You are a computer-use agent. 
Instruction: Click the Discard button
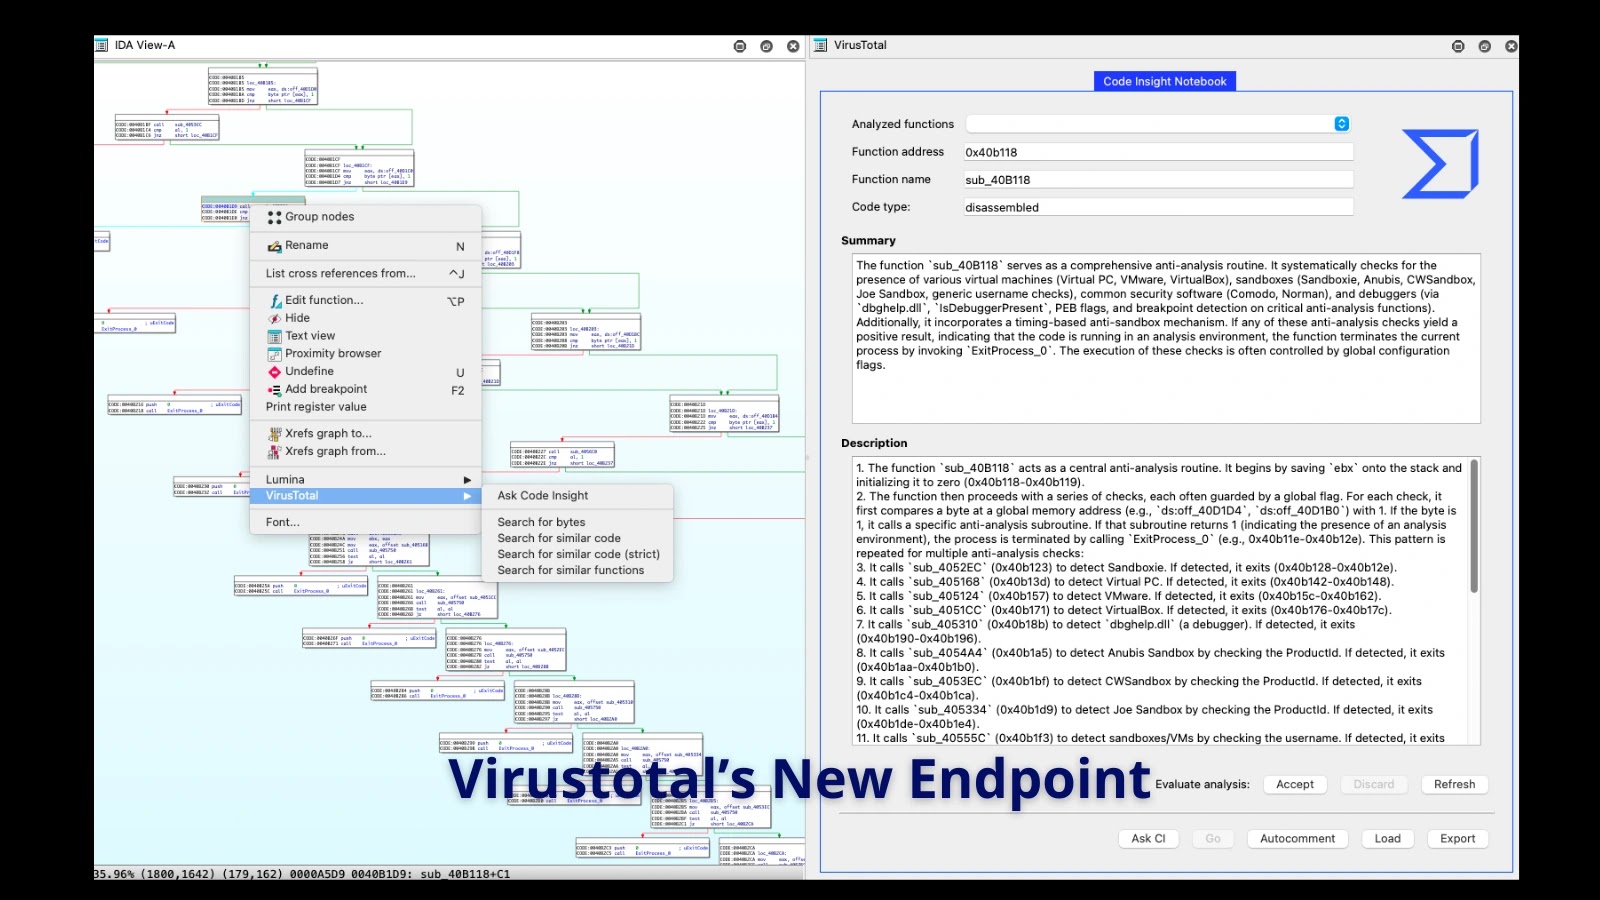click(x=1374, y=785)
